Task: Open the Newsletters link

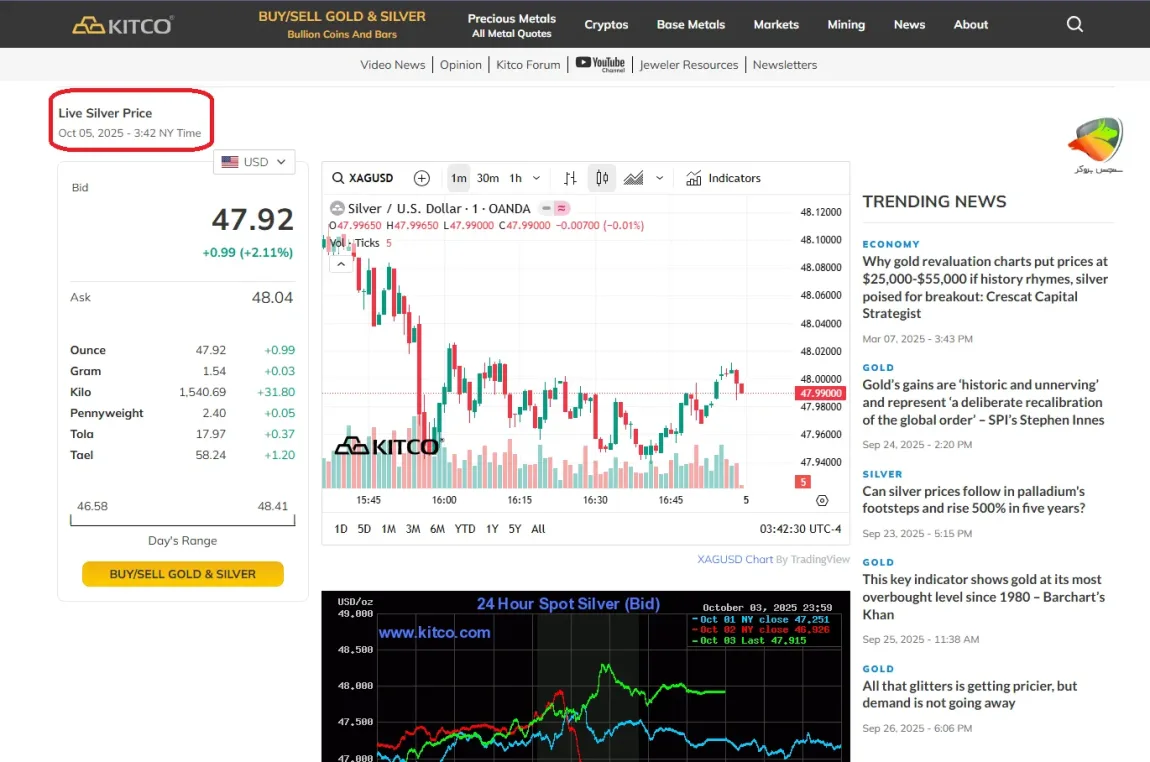Action: [x=785, y=65]
